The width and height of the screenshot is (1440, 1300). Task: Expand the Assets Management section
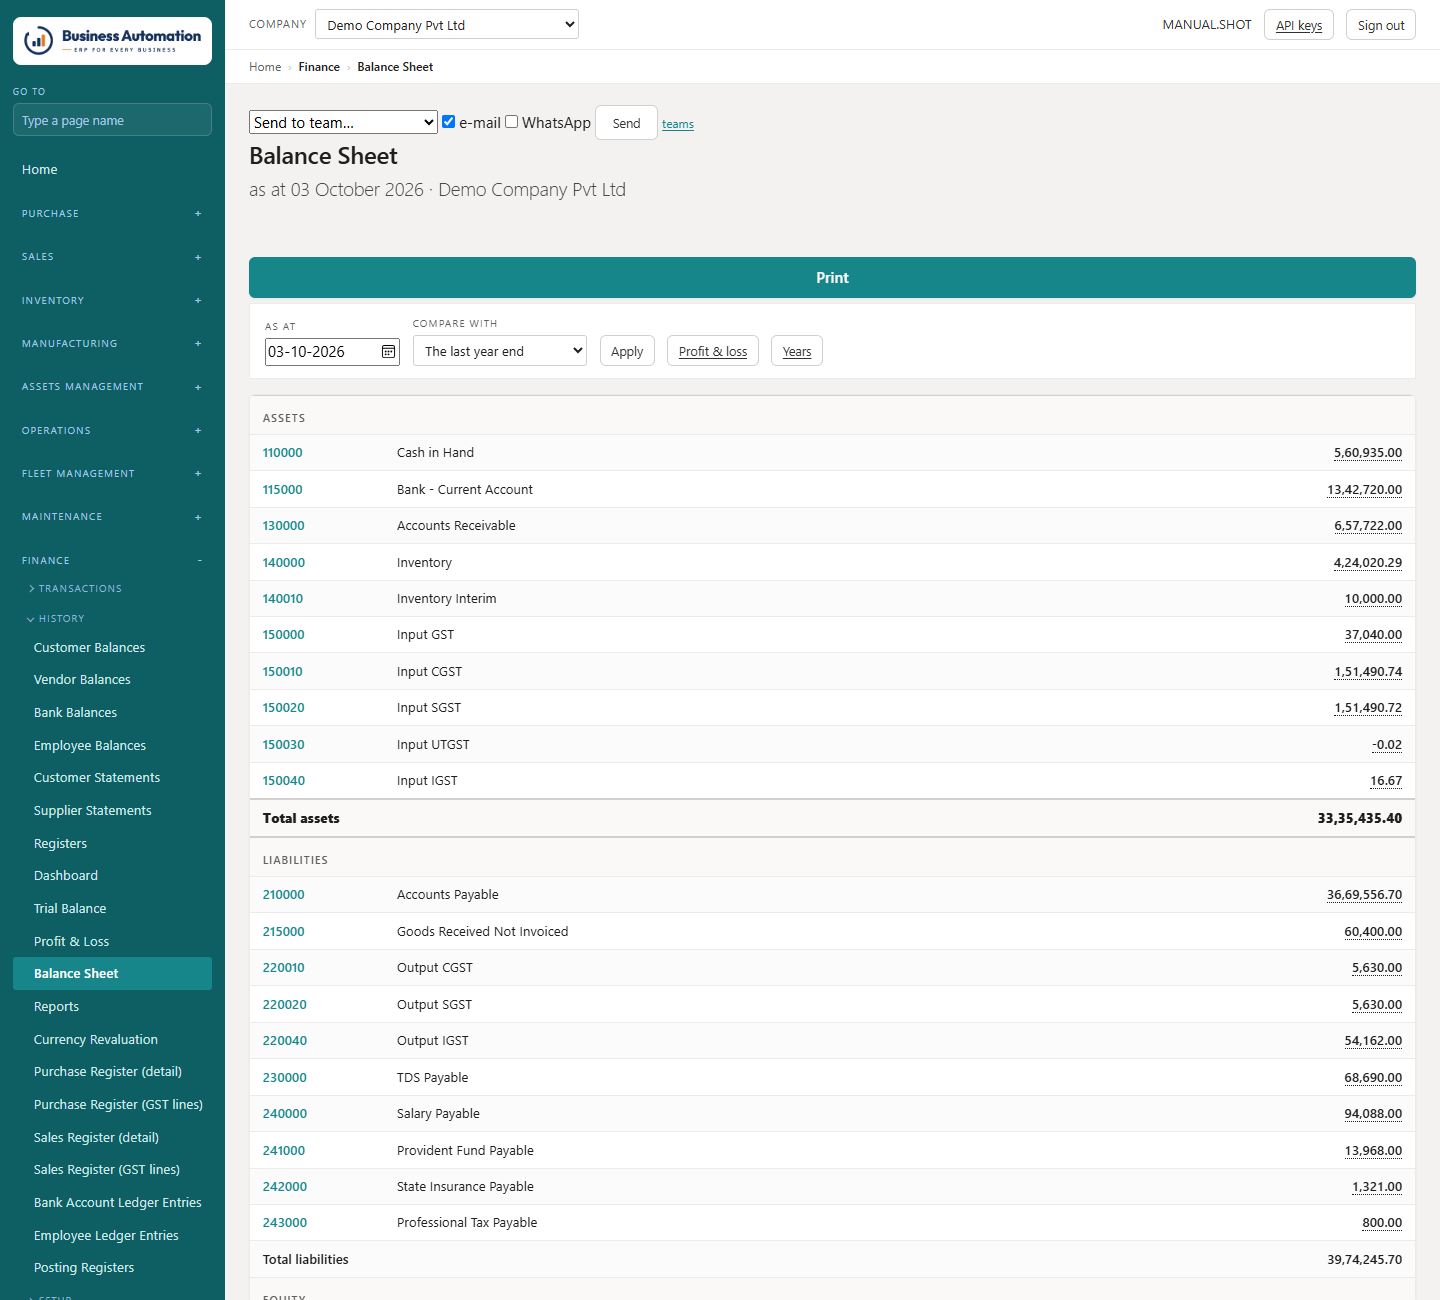coord(112,387)
